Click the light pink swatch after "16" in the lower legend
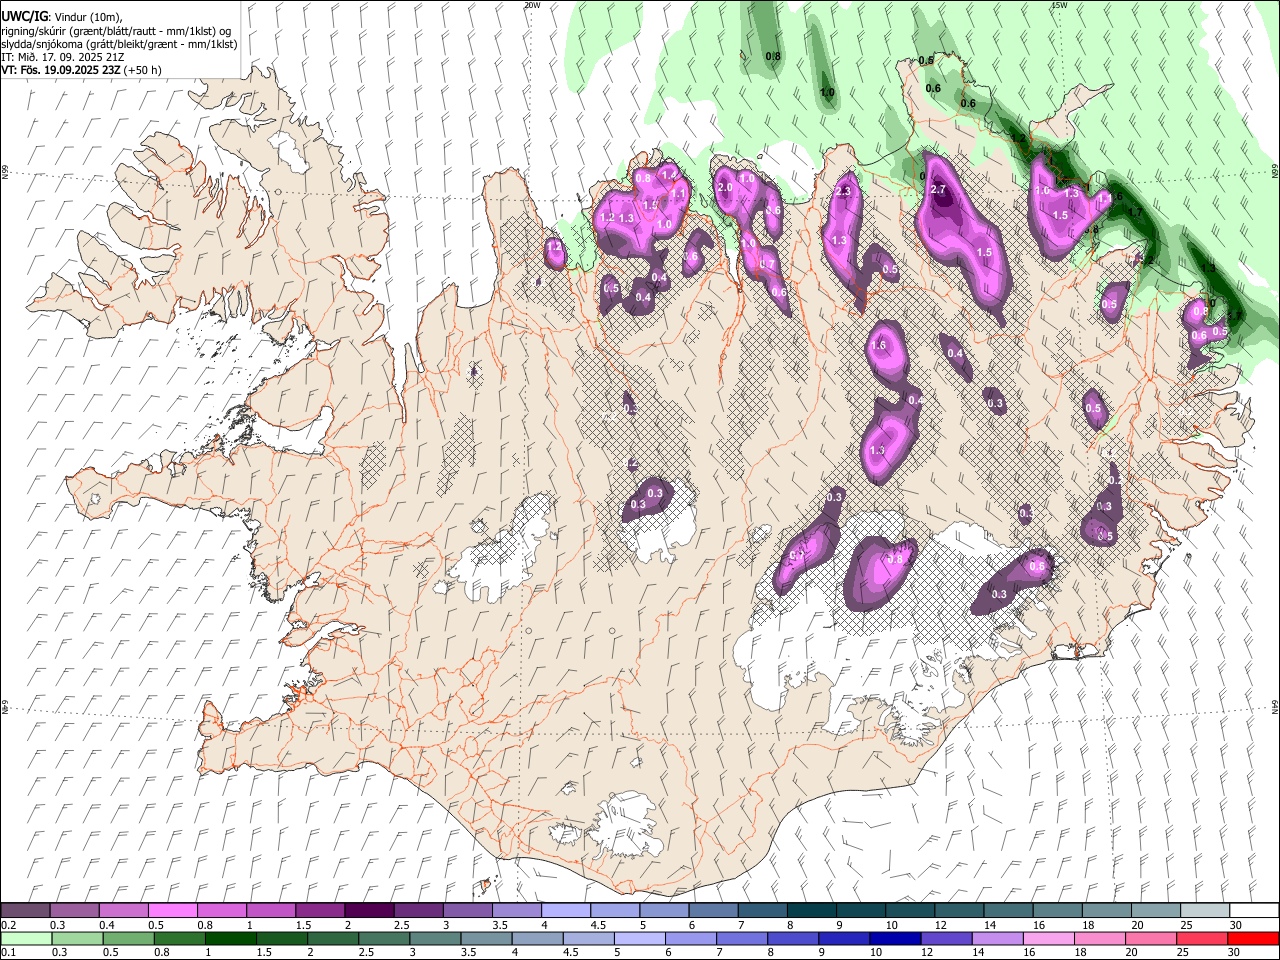Viewport: 1280px width, 960px height. coord(1048,938)
